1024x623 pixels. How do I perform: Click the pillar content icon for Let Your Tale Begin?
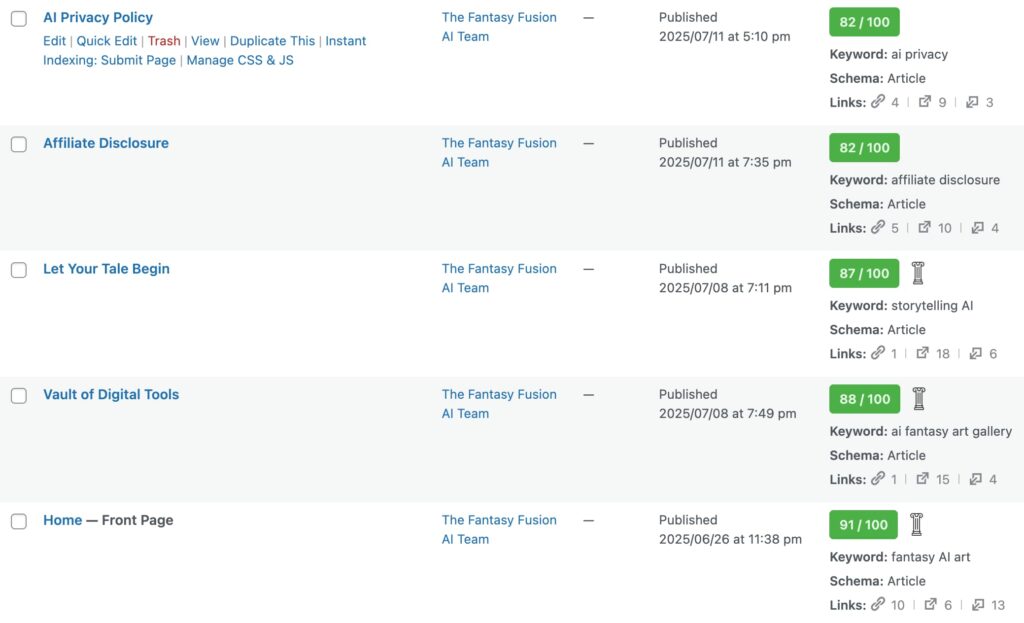point(918,273)
